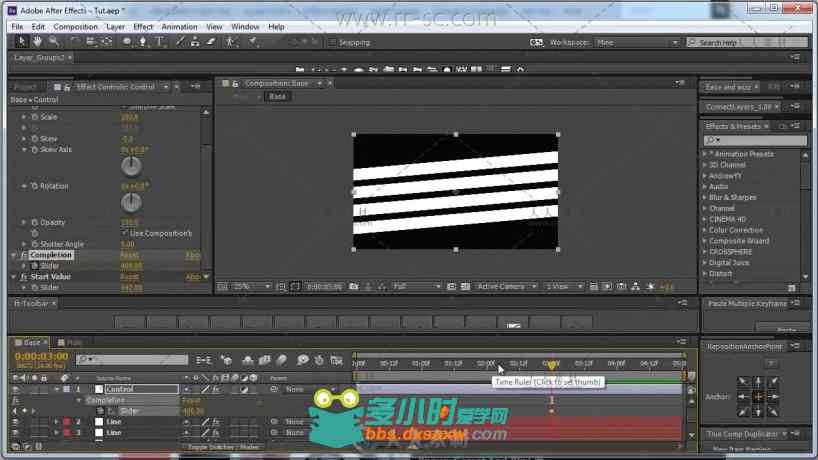Open comp mini-flowchart icon in timeline
Image resolution: width=818 pixels, height=460 pixels.
203,360
